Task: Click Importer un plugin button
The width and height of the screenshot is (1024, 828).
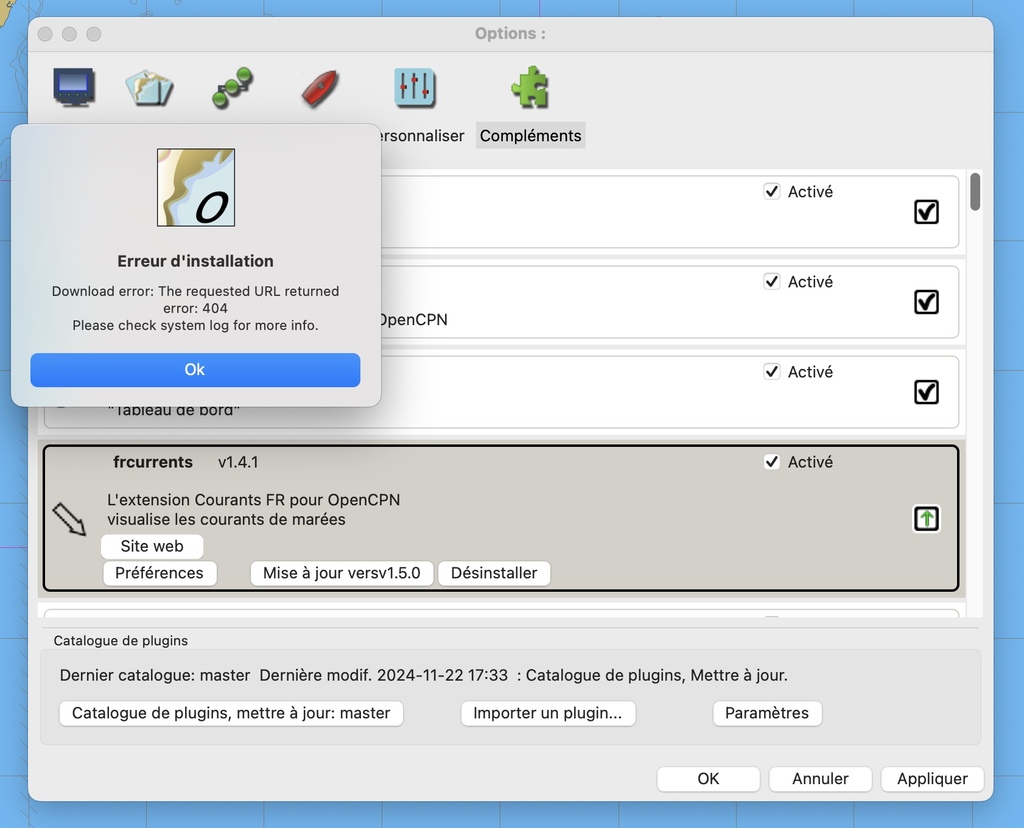Action: tap(547, 713)
